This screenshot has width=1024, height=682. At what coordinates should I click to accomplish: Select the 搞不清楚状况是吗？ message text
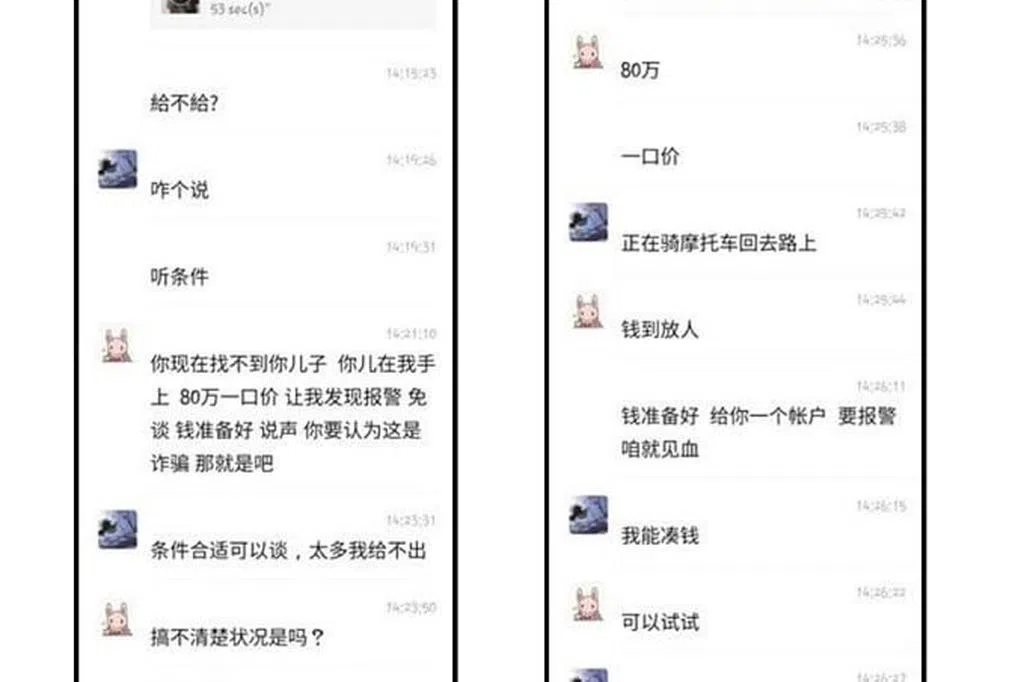(x=237, y=637)
